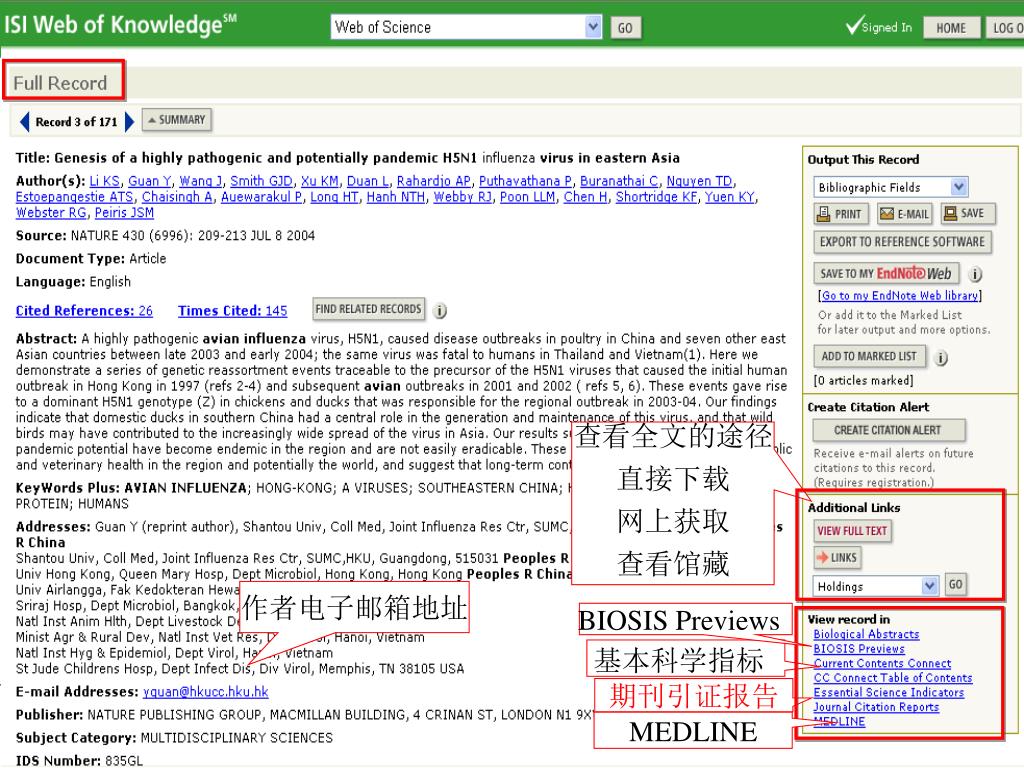The width and height of the screenshot is (1024, 768).
Task: Click the LOG OUT button
Action: [1006, 28]
